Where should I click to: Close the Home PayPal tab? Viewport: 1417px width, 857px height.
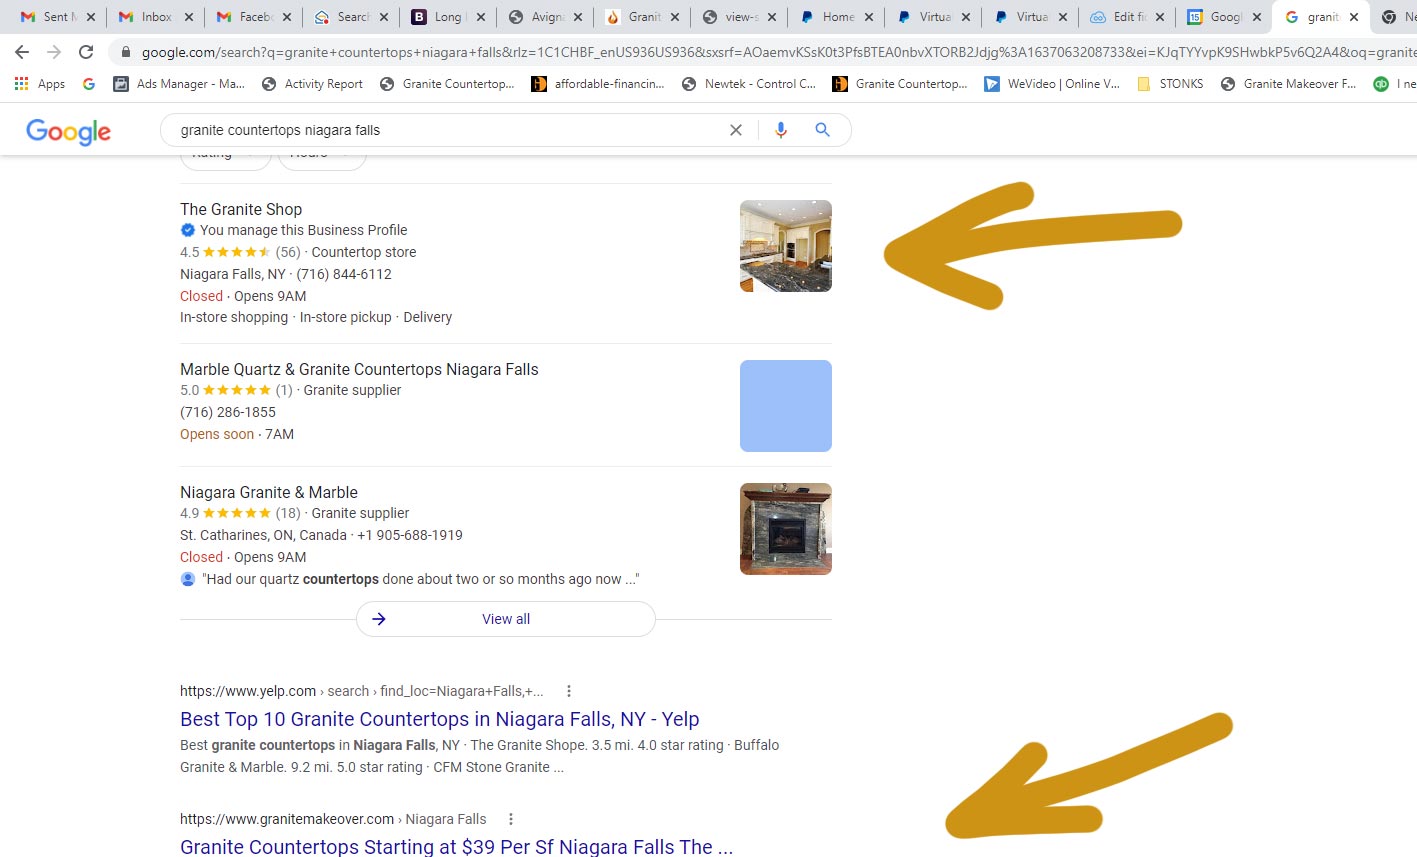click(869, 17)
